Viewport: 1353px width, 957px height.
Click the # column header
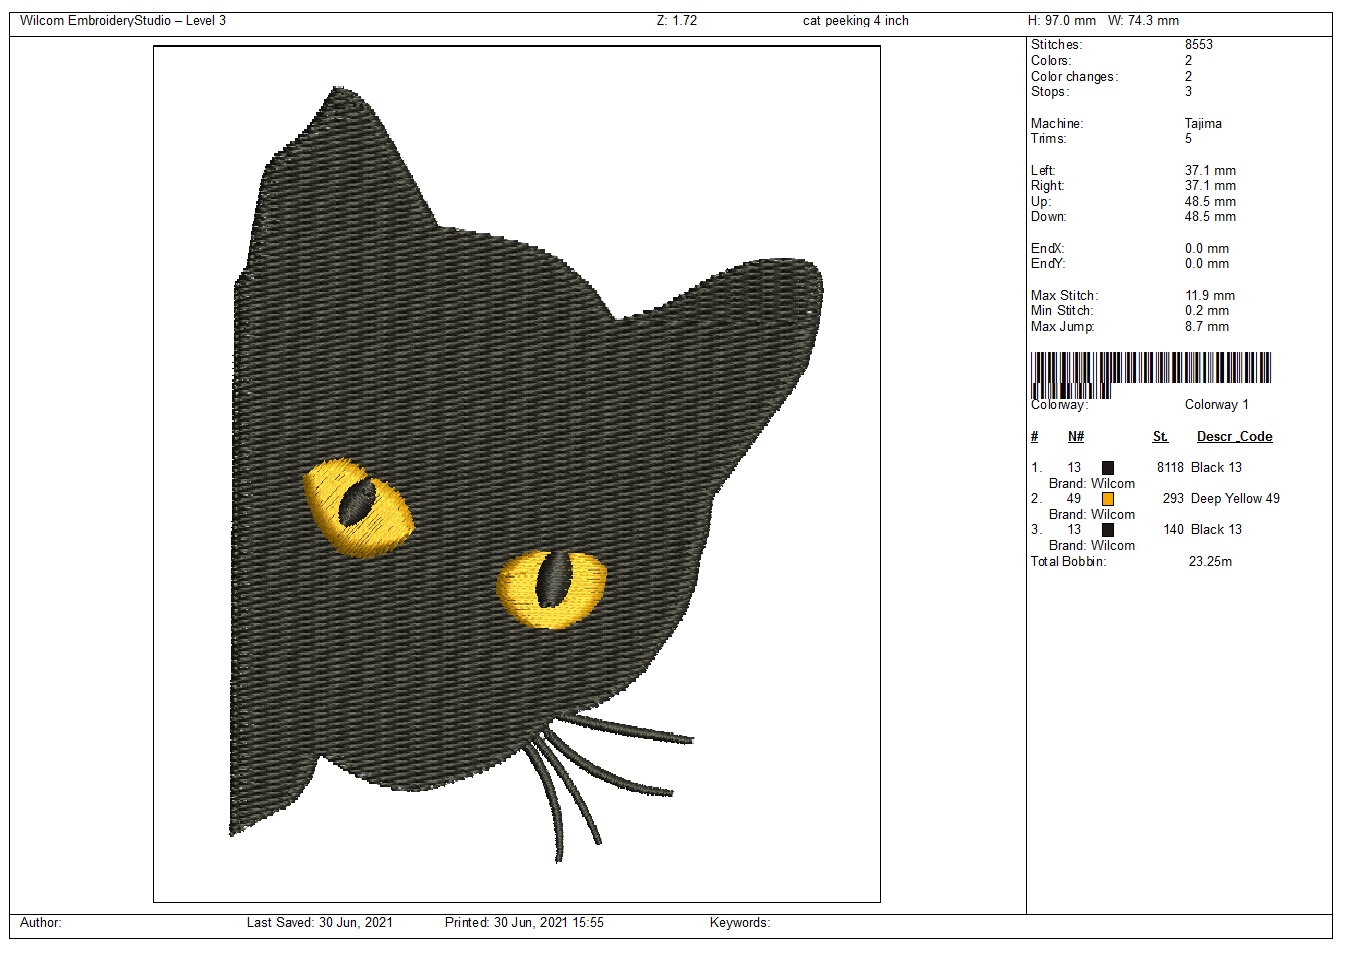[x=1035, y=437]
